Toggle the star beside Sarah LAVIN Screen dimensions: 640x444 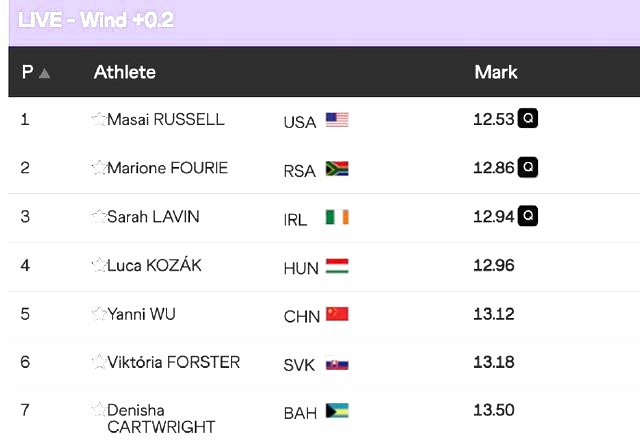(99, 216)
